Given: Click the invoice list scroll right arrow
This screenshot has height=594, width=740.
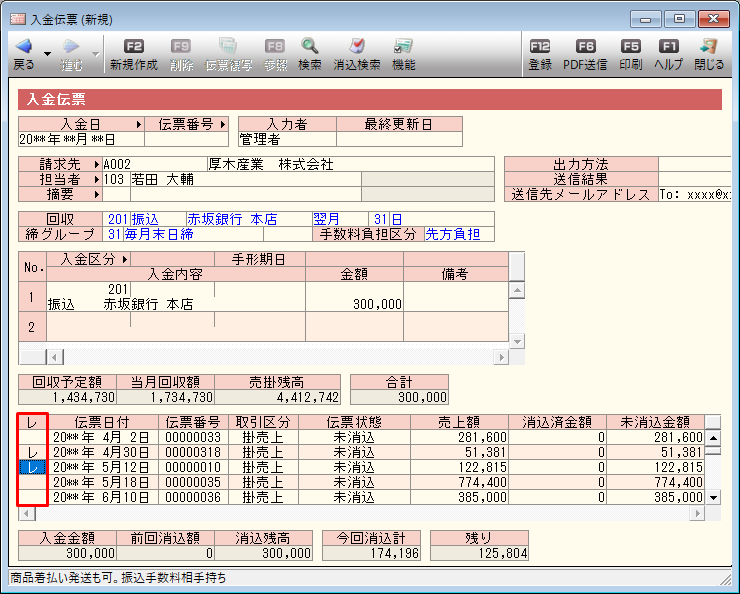Looking at the screenshot, I should coord(697,513).
